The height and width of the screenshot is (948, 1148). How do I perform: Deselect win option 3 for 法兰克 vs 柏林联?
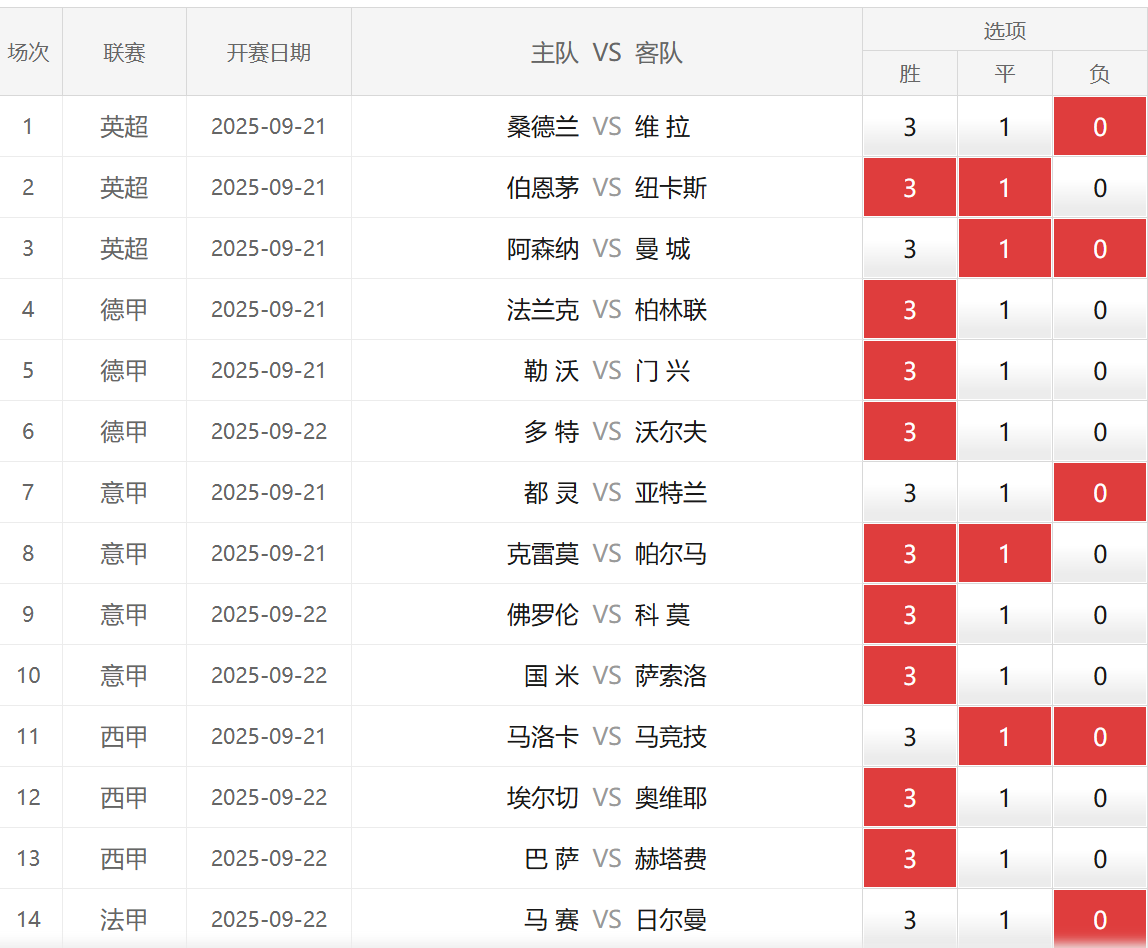pyautogui.click(x=909, y=310)
